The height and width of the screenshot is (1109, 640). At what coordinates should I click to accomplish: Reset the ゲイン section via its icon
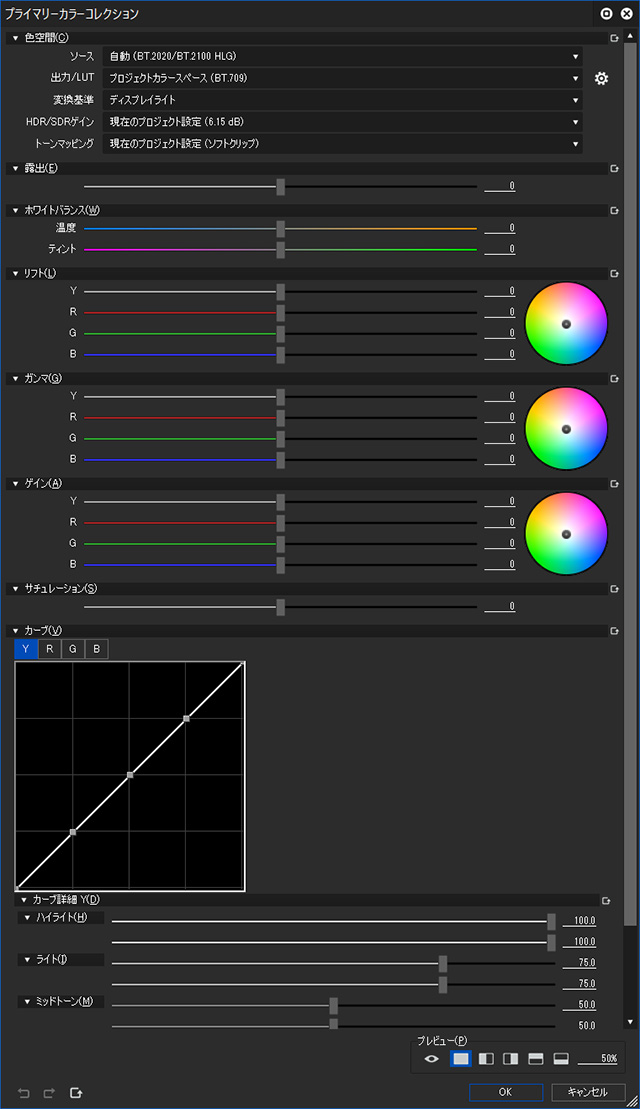(615, 484)
